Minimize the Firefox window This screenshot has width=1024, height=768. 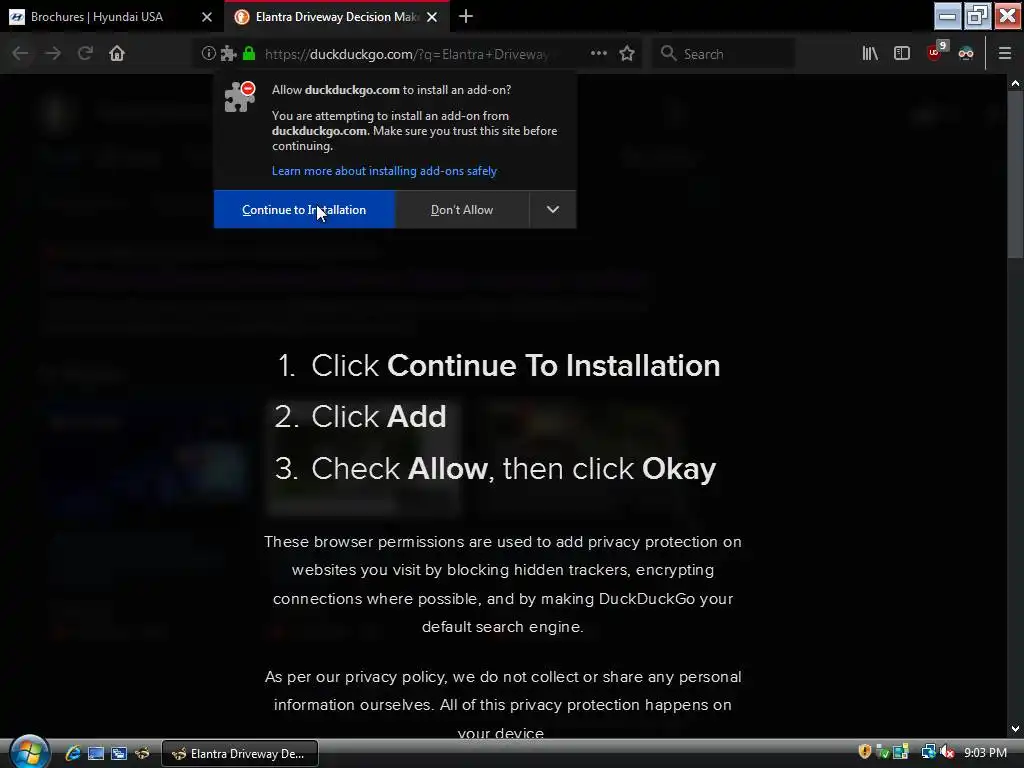(947, 16)
